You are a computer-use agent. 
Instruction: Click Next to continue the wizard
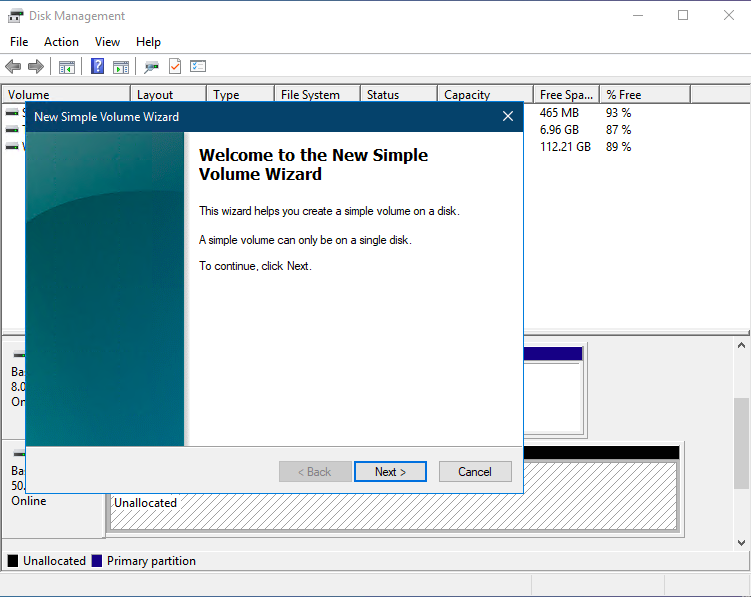point(390,472)
